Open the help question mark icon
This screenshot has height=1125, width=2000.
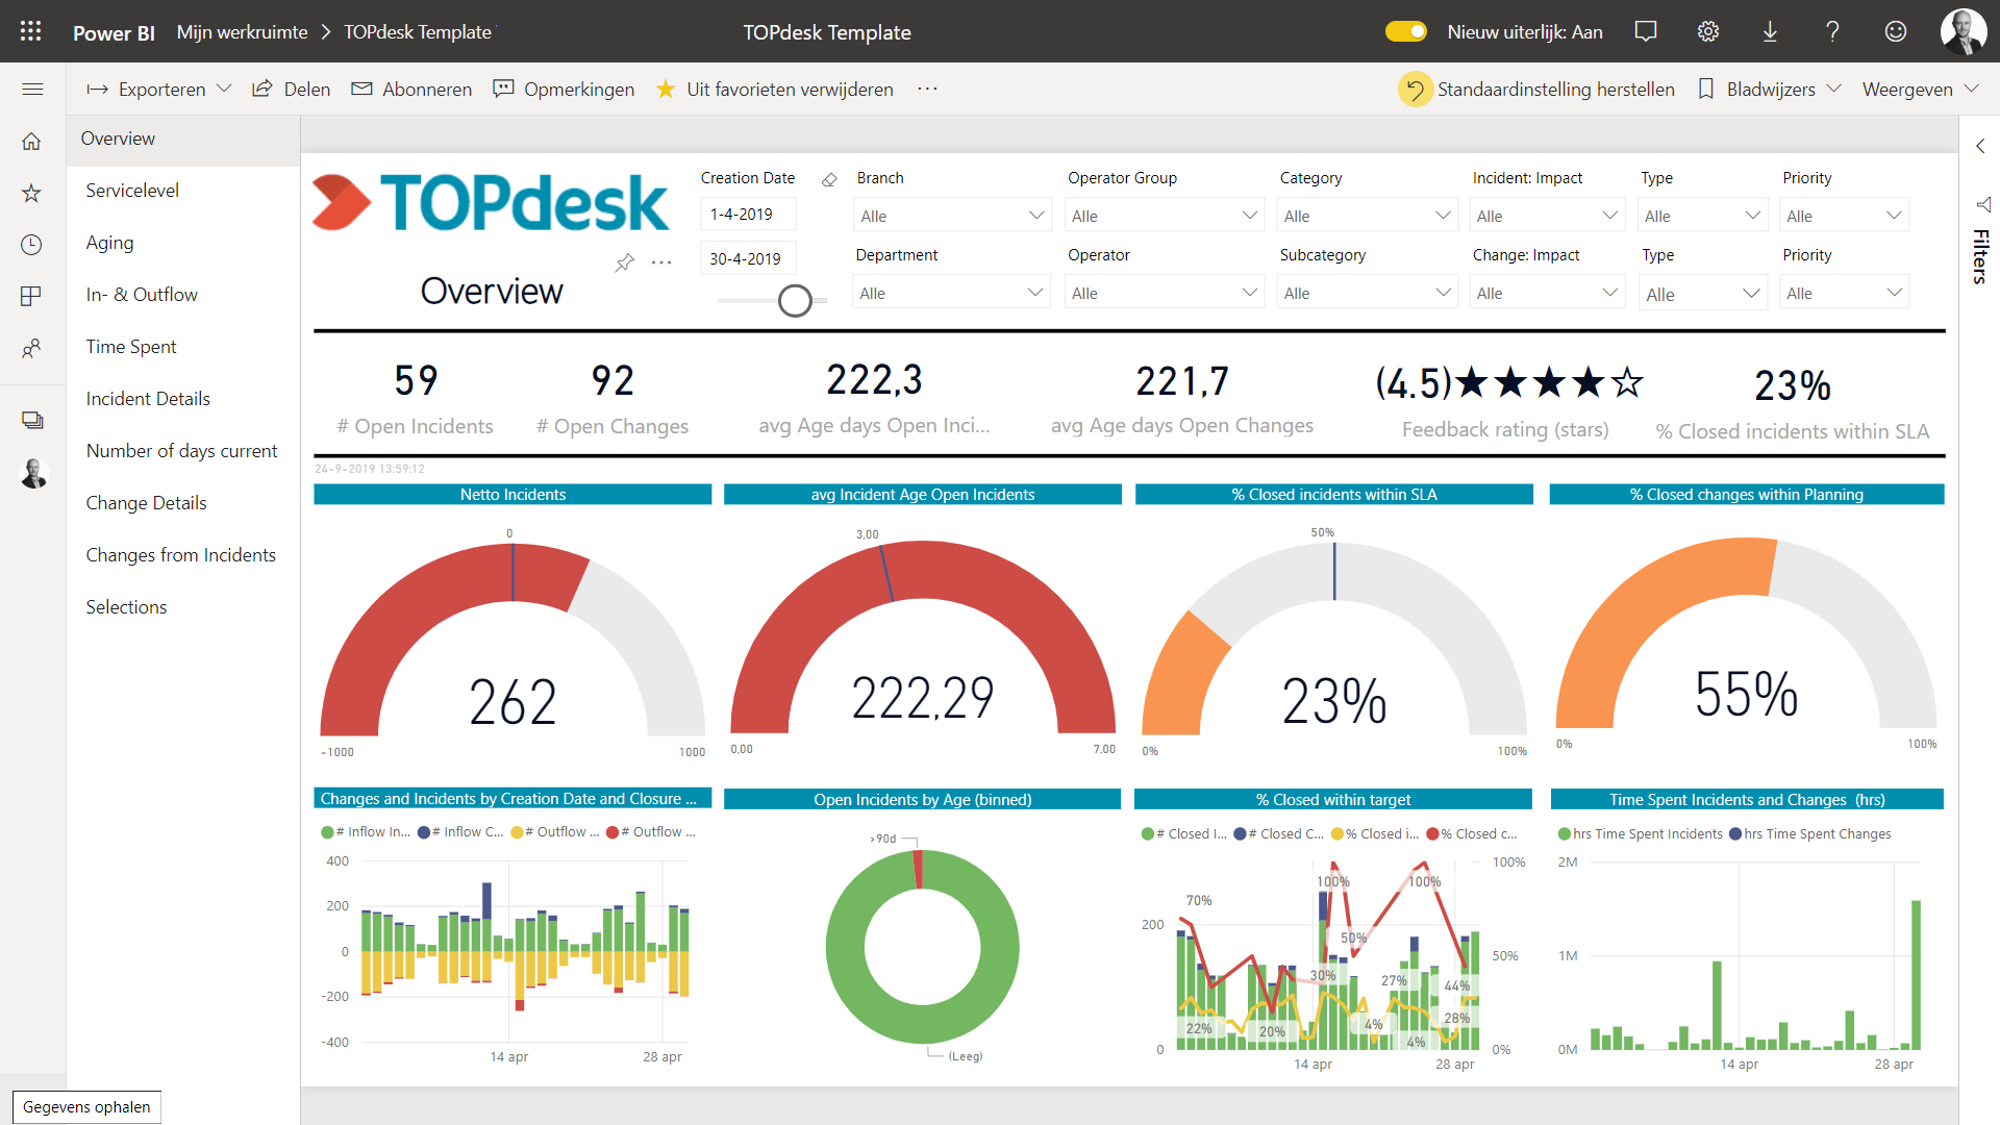(1832, 31)
